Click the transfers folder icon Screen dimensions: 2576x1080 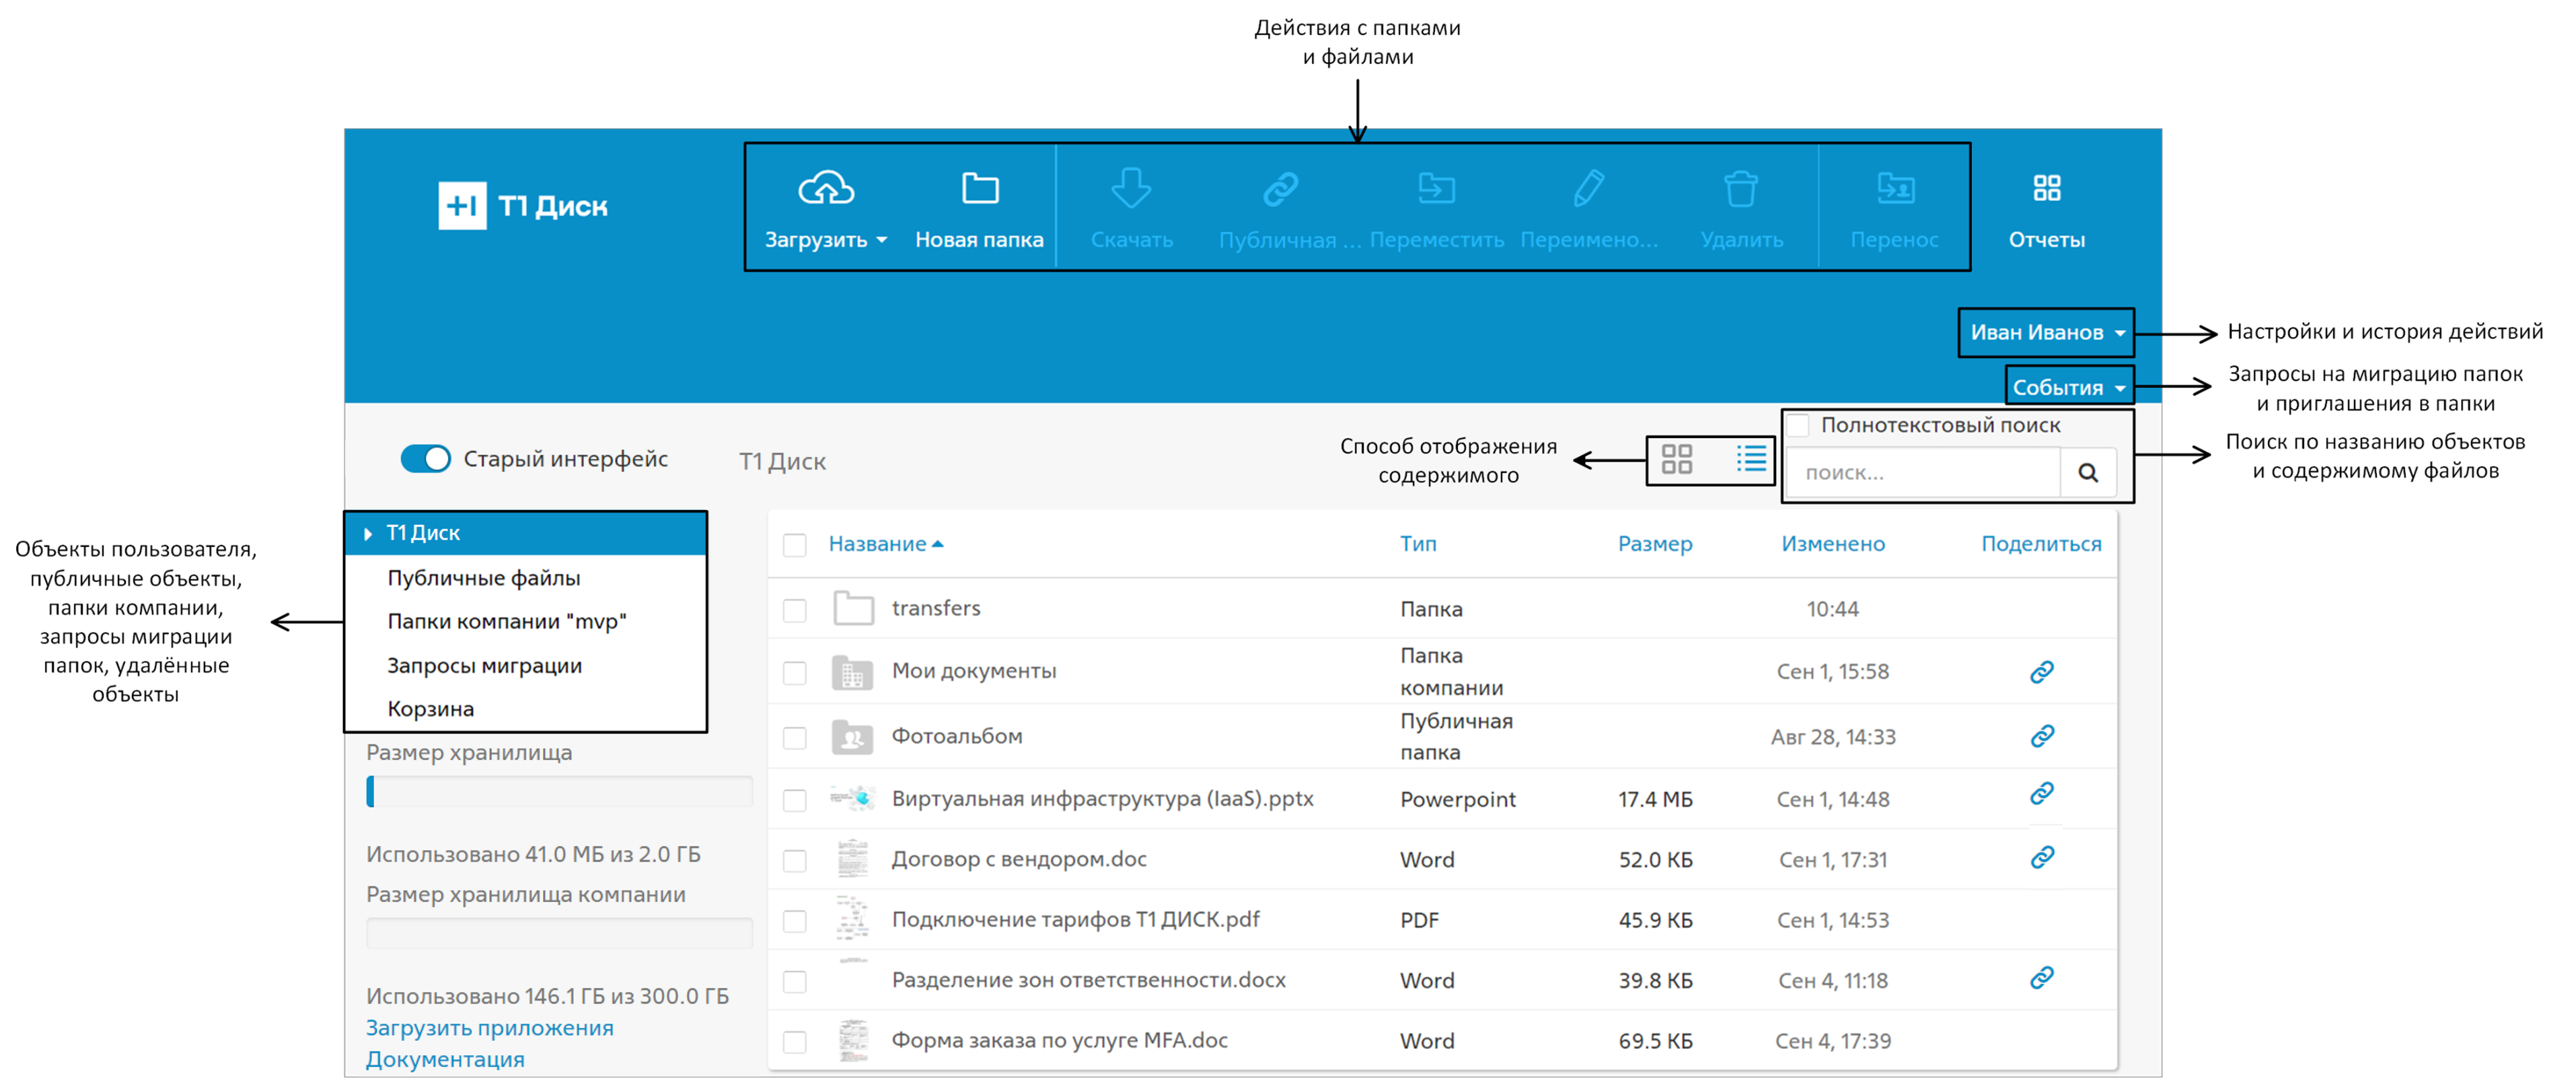(x=853, y=608)
